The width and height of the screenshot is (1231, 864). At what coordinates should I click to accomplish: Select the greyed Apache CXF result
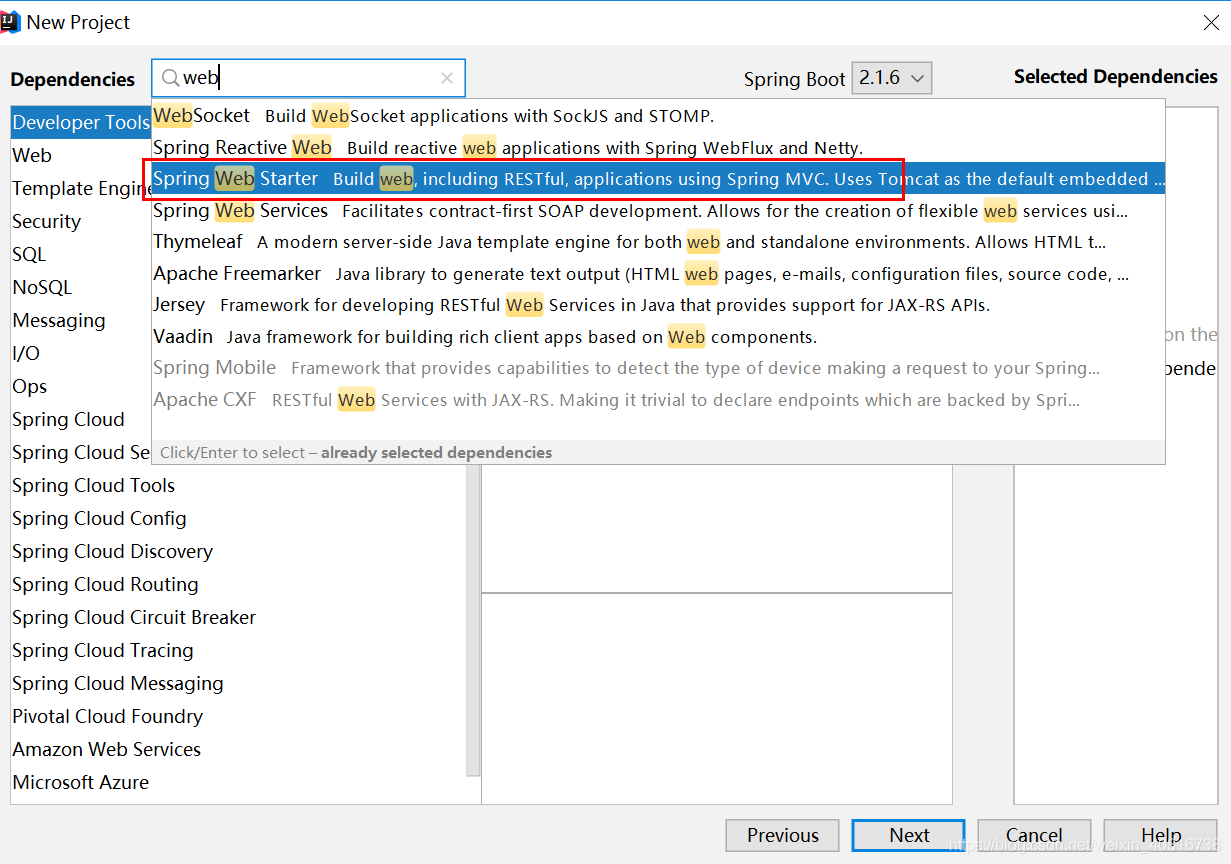coord(658,400)
